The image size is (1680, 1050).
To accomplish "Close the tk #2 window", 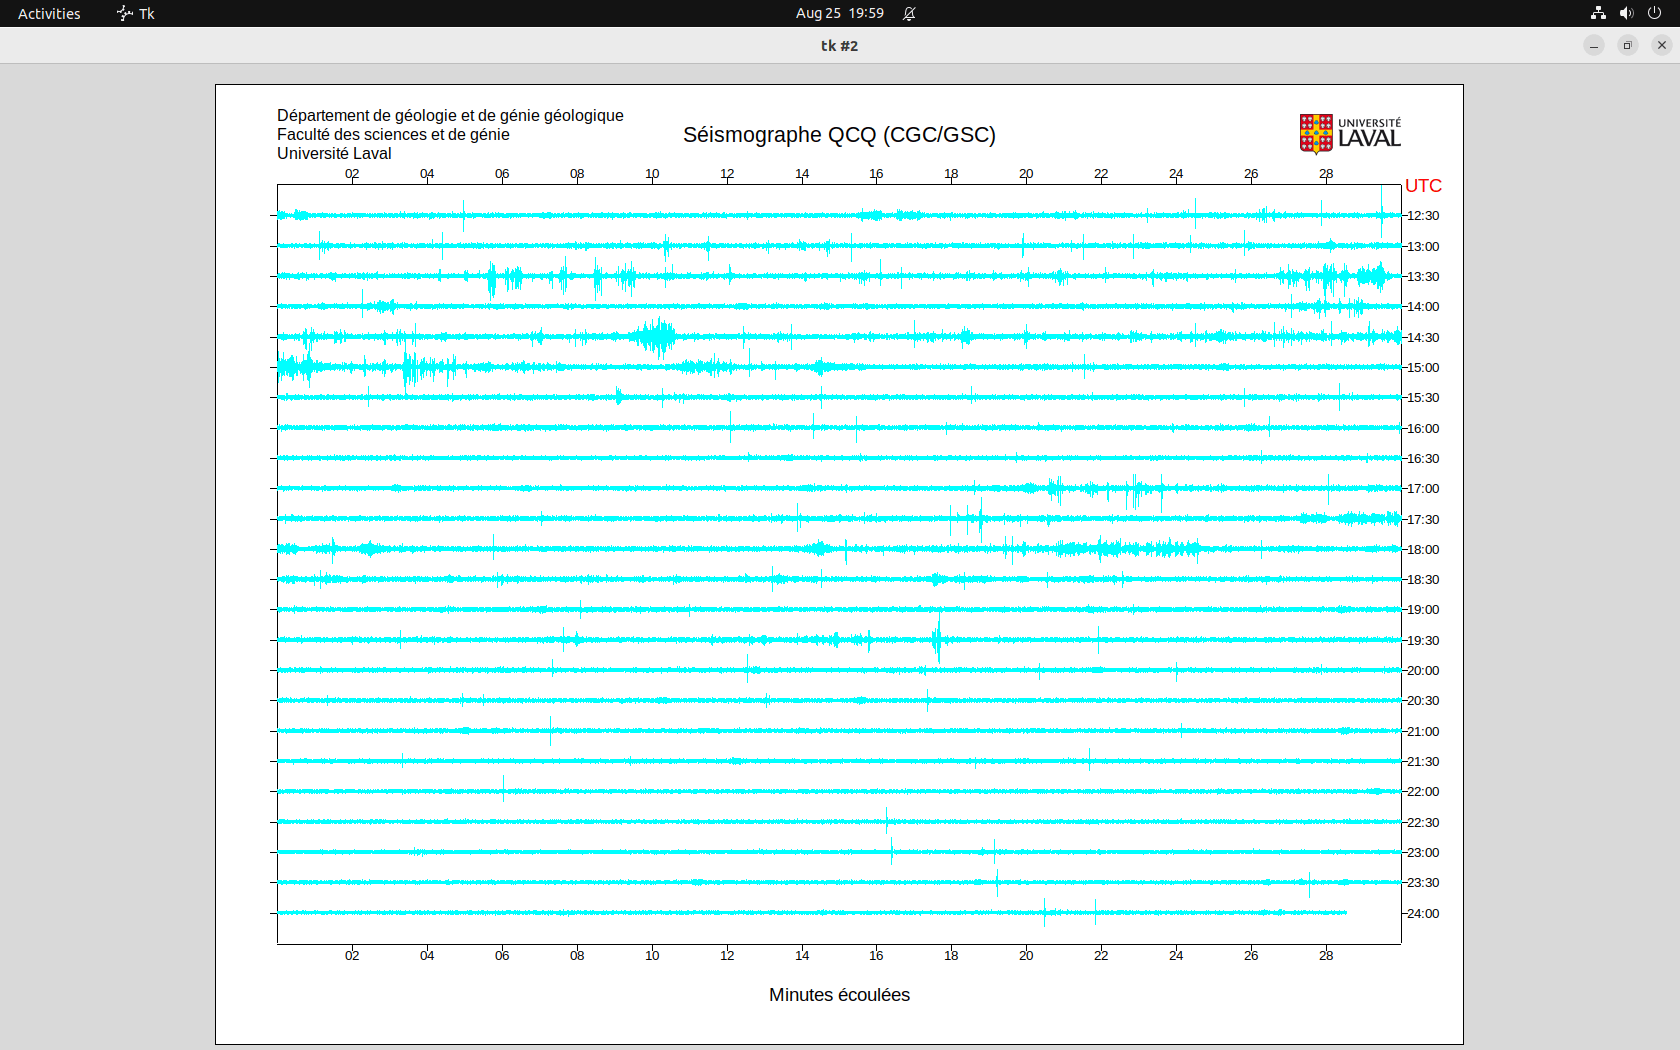I will (x=1662, y=45).
